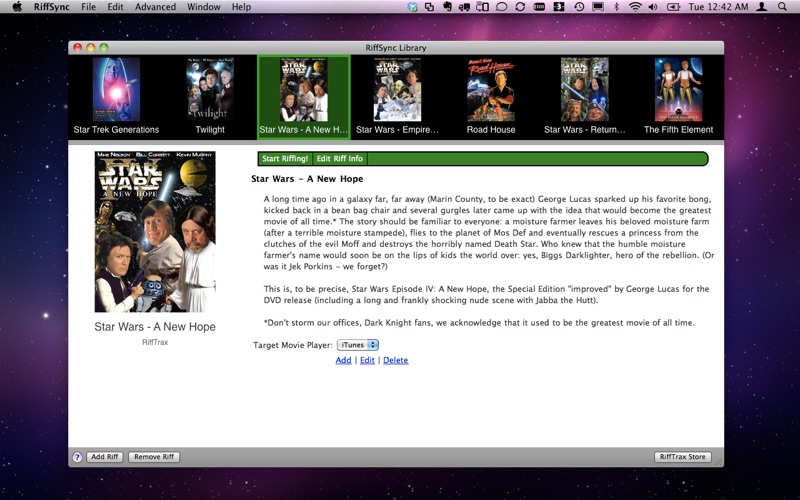Select the Star Trek Generations poster thumbnail
This screenshot has height=500, width=800.
116,90
